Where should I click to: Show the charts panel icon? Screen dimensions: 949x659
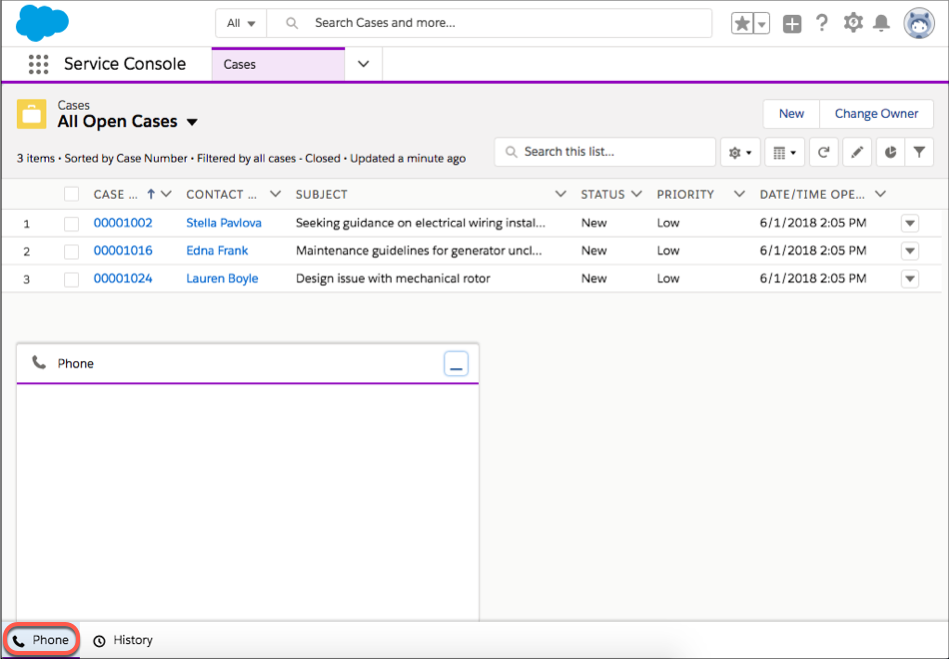[890, 152]
